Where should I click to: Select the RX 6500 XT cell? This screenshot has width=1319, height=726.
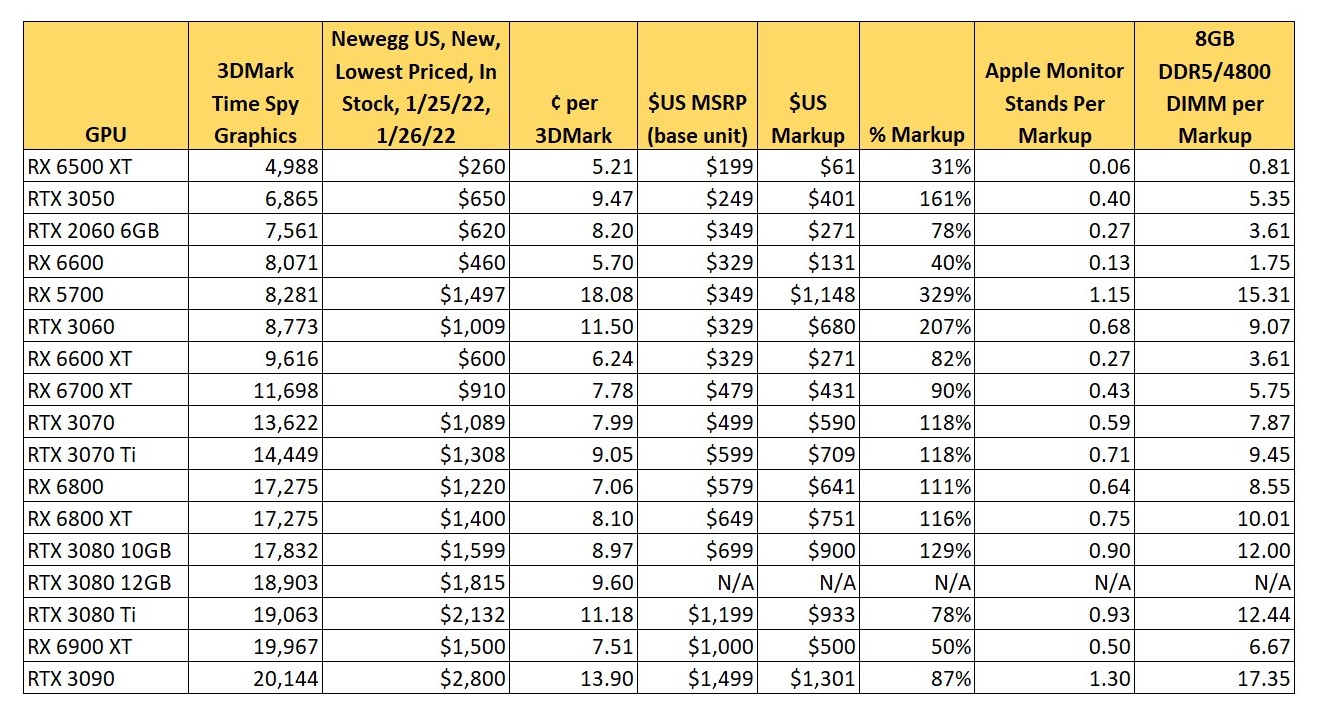105,167
